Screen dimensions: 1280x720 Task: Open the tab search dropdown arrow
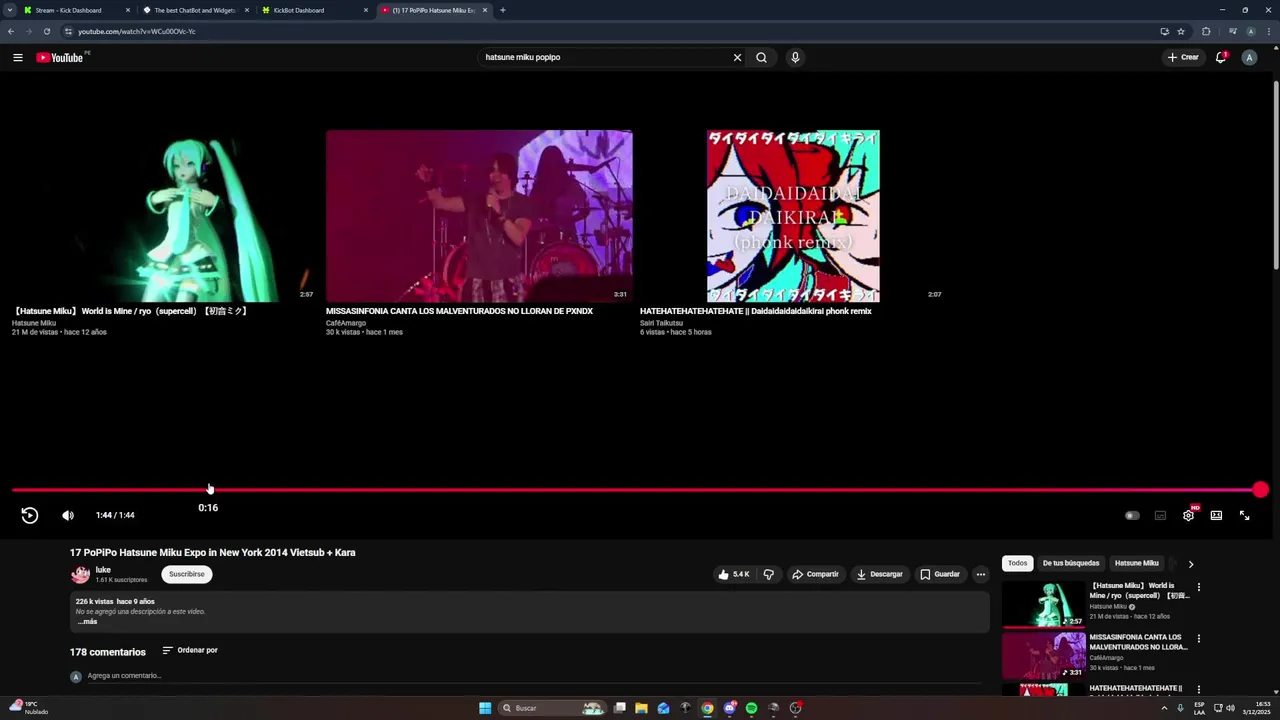10,10
